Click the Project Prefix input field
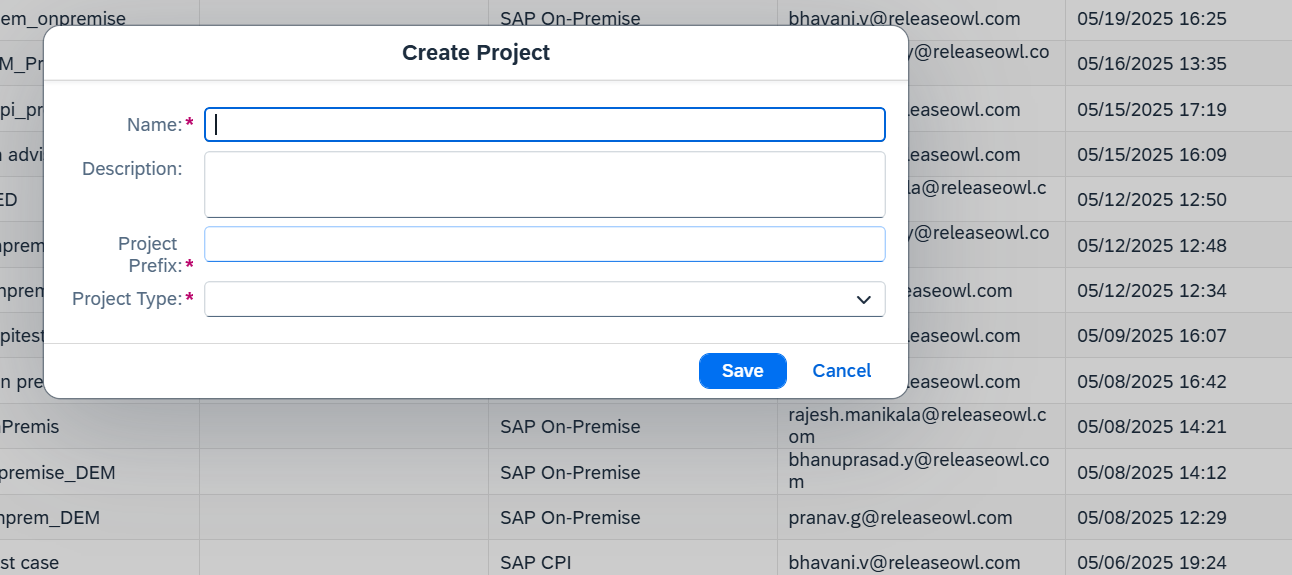The width and height of the screenshot is (1292, 575). click(544, 244)
